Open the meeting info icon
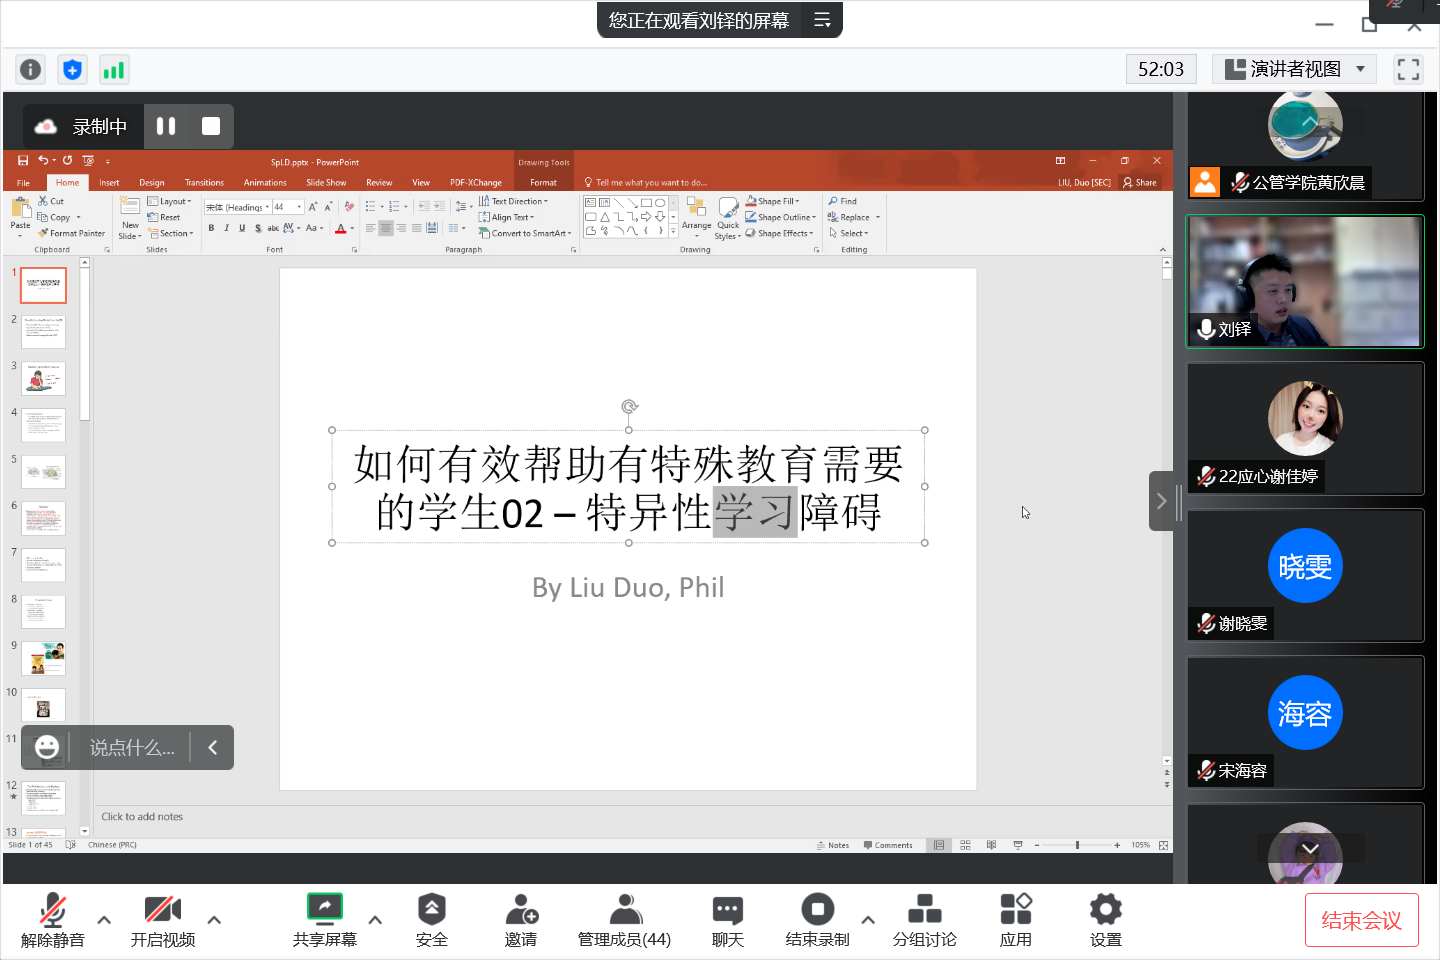The image size is (1440, 960). (31, 69)
